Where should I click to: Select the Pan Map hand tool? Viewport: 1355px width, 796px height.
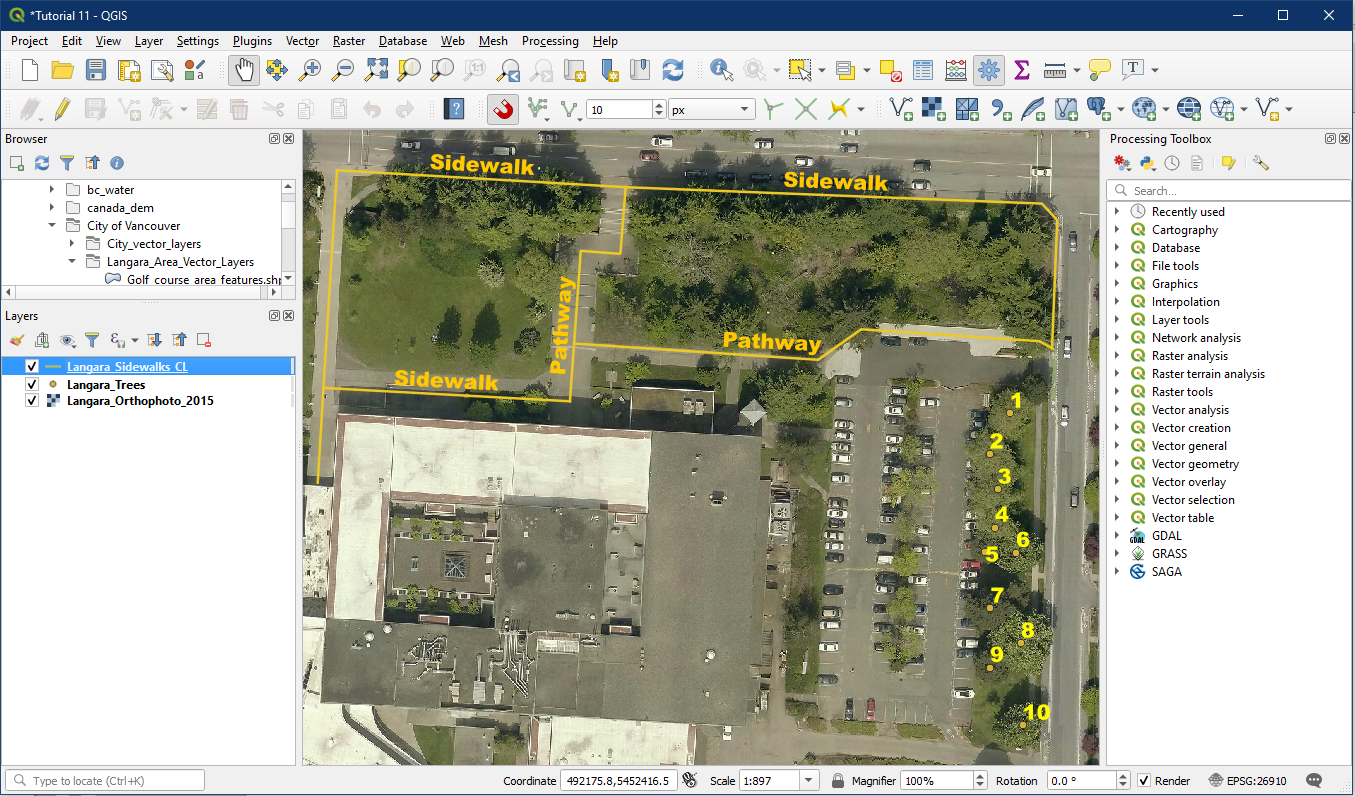(245, 70)
